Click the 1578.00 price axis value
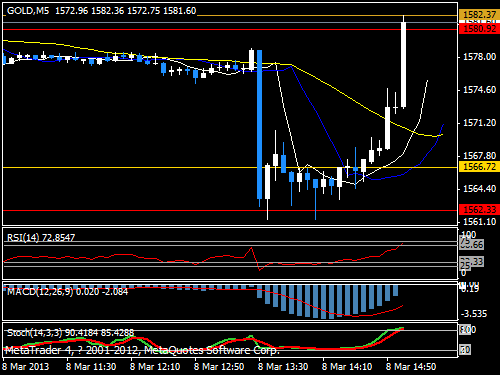This screenshot has width=500, height=375. (479, 57)
